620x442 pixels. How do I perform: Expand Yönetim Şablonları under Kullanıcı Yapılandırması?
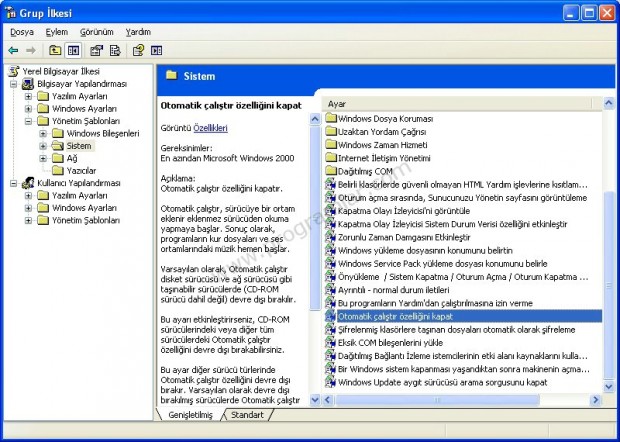(x=28, y=220)
